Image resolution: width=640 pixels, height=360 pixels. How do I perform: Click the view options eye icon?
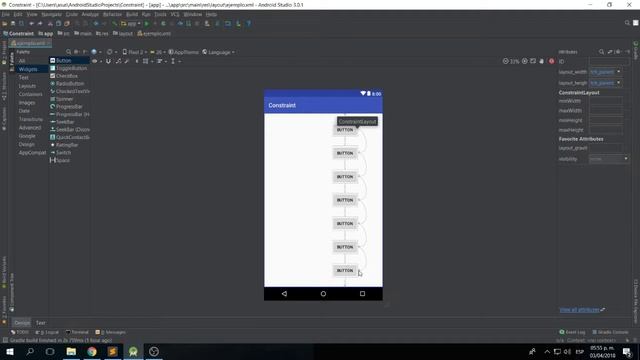point(94,61)
